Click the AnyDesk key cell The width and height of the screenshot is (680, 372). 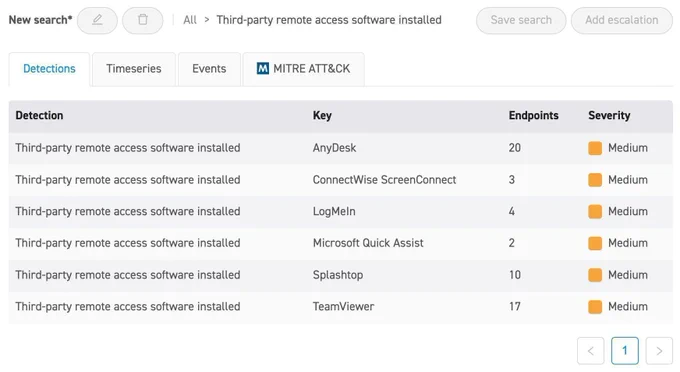(x=334, y=148)
